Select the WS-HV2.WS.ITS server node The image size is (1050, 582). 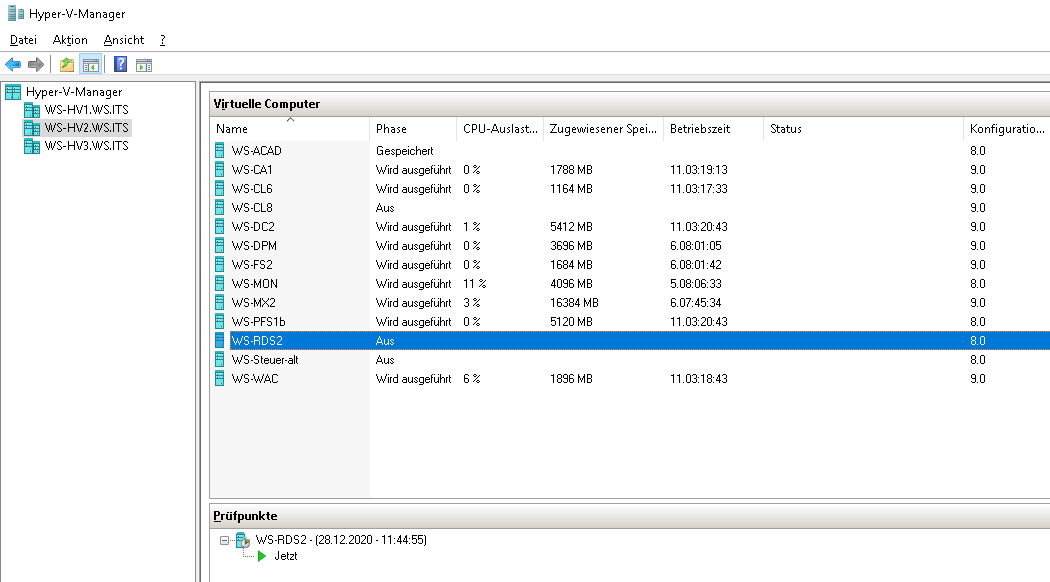tap(87, 128)
